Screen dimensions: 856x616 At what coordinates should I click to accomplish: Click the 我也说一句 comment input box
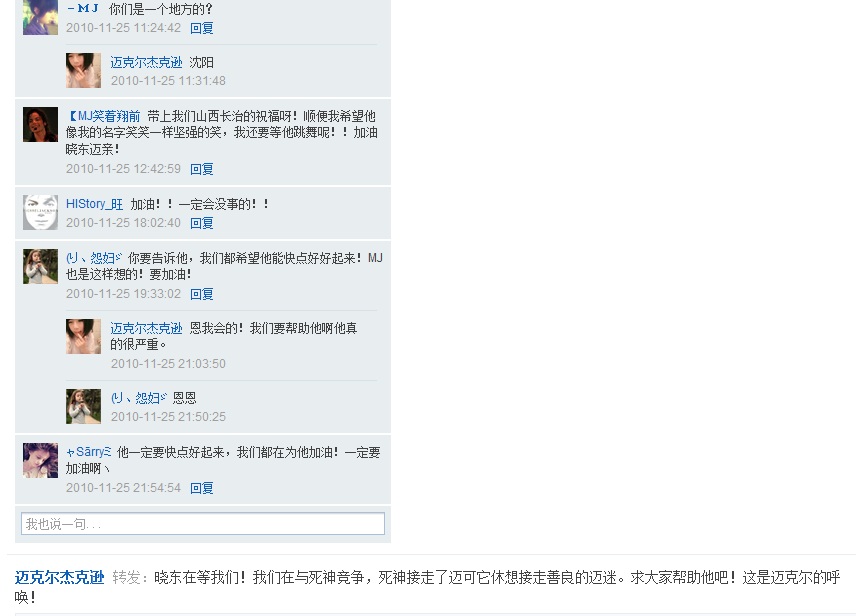[203, 524]
